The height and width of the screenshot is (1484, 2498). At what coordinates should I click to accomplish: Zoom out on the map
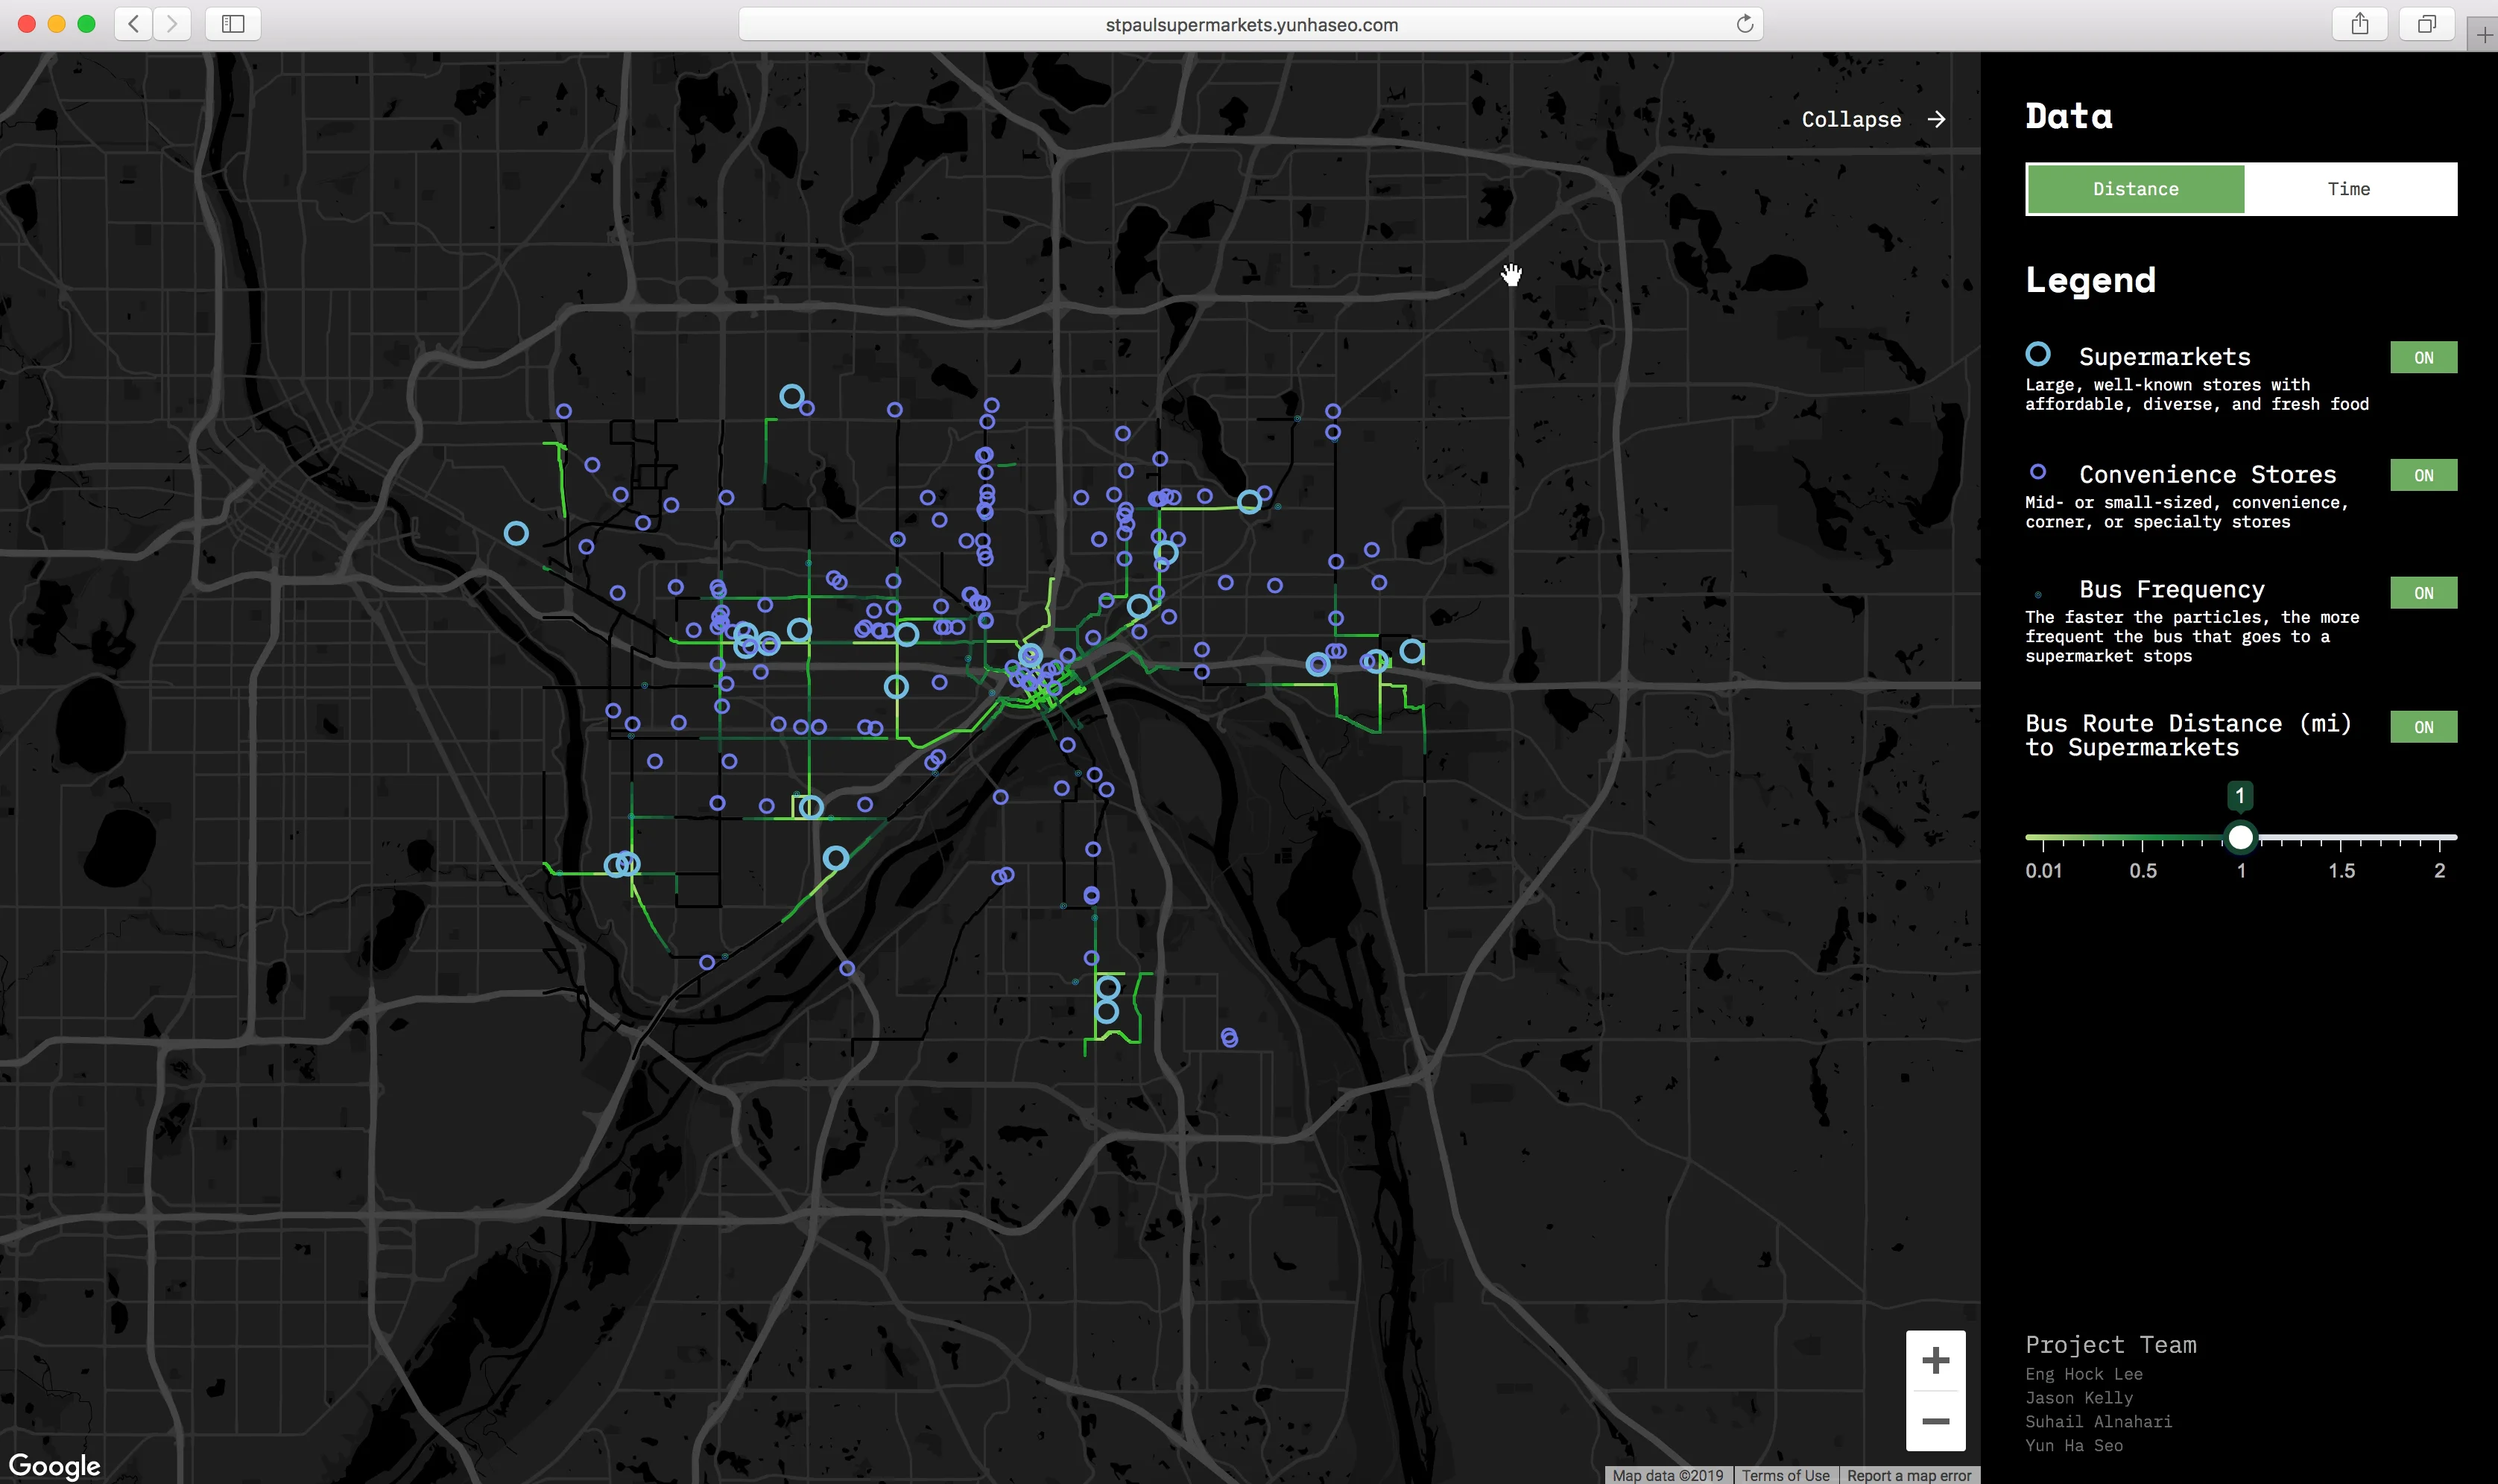coord(1935,1421)
